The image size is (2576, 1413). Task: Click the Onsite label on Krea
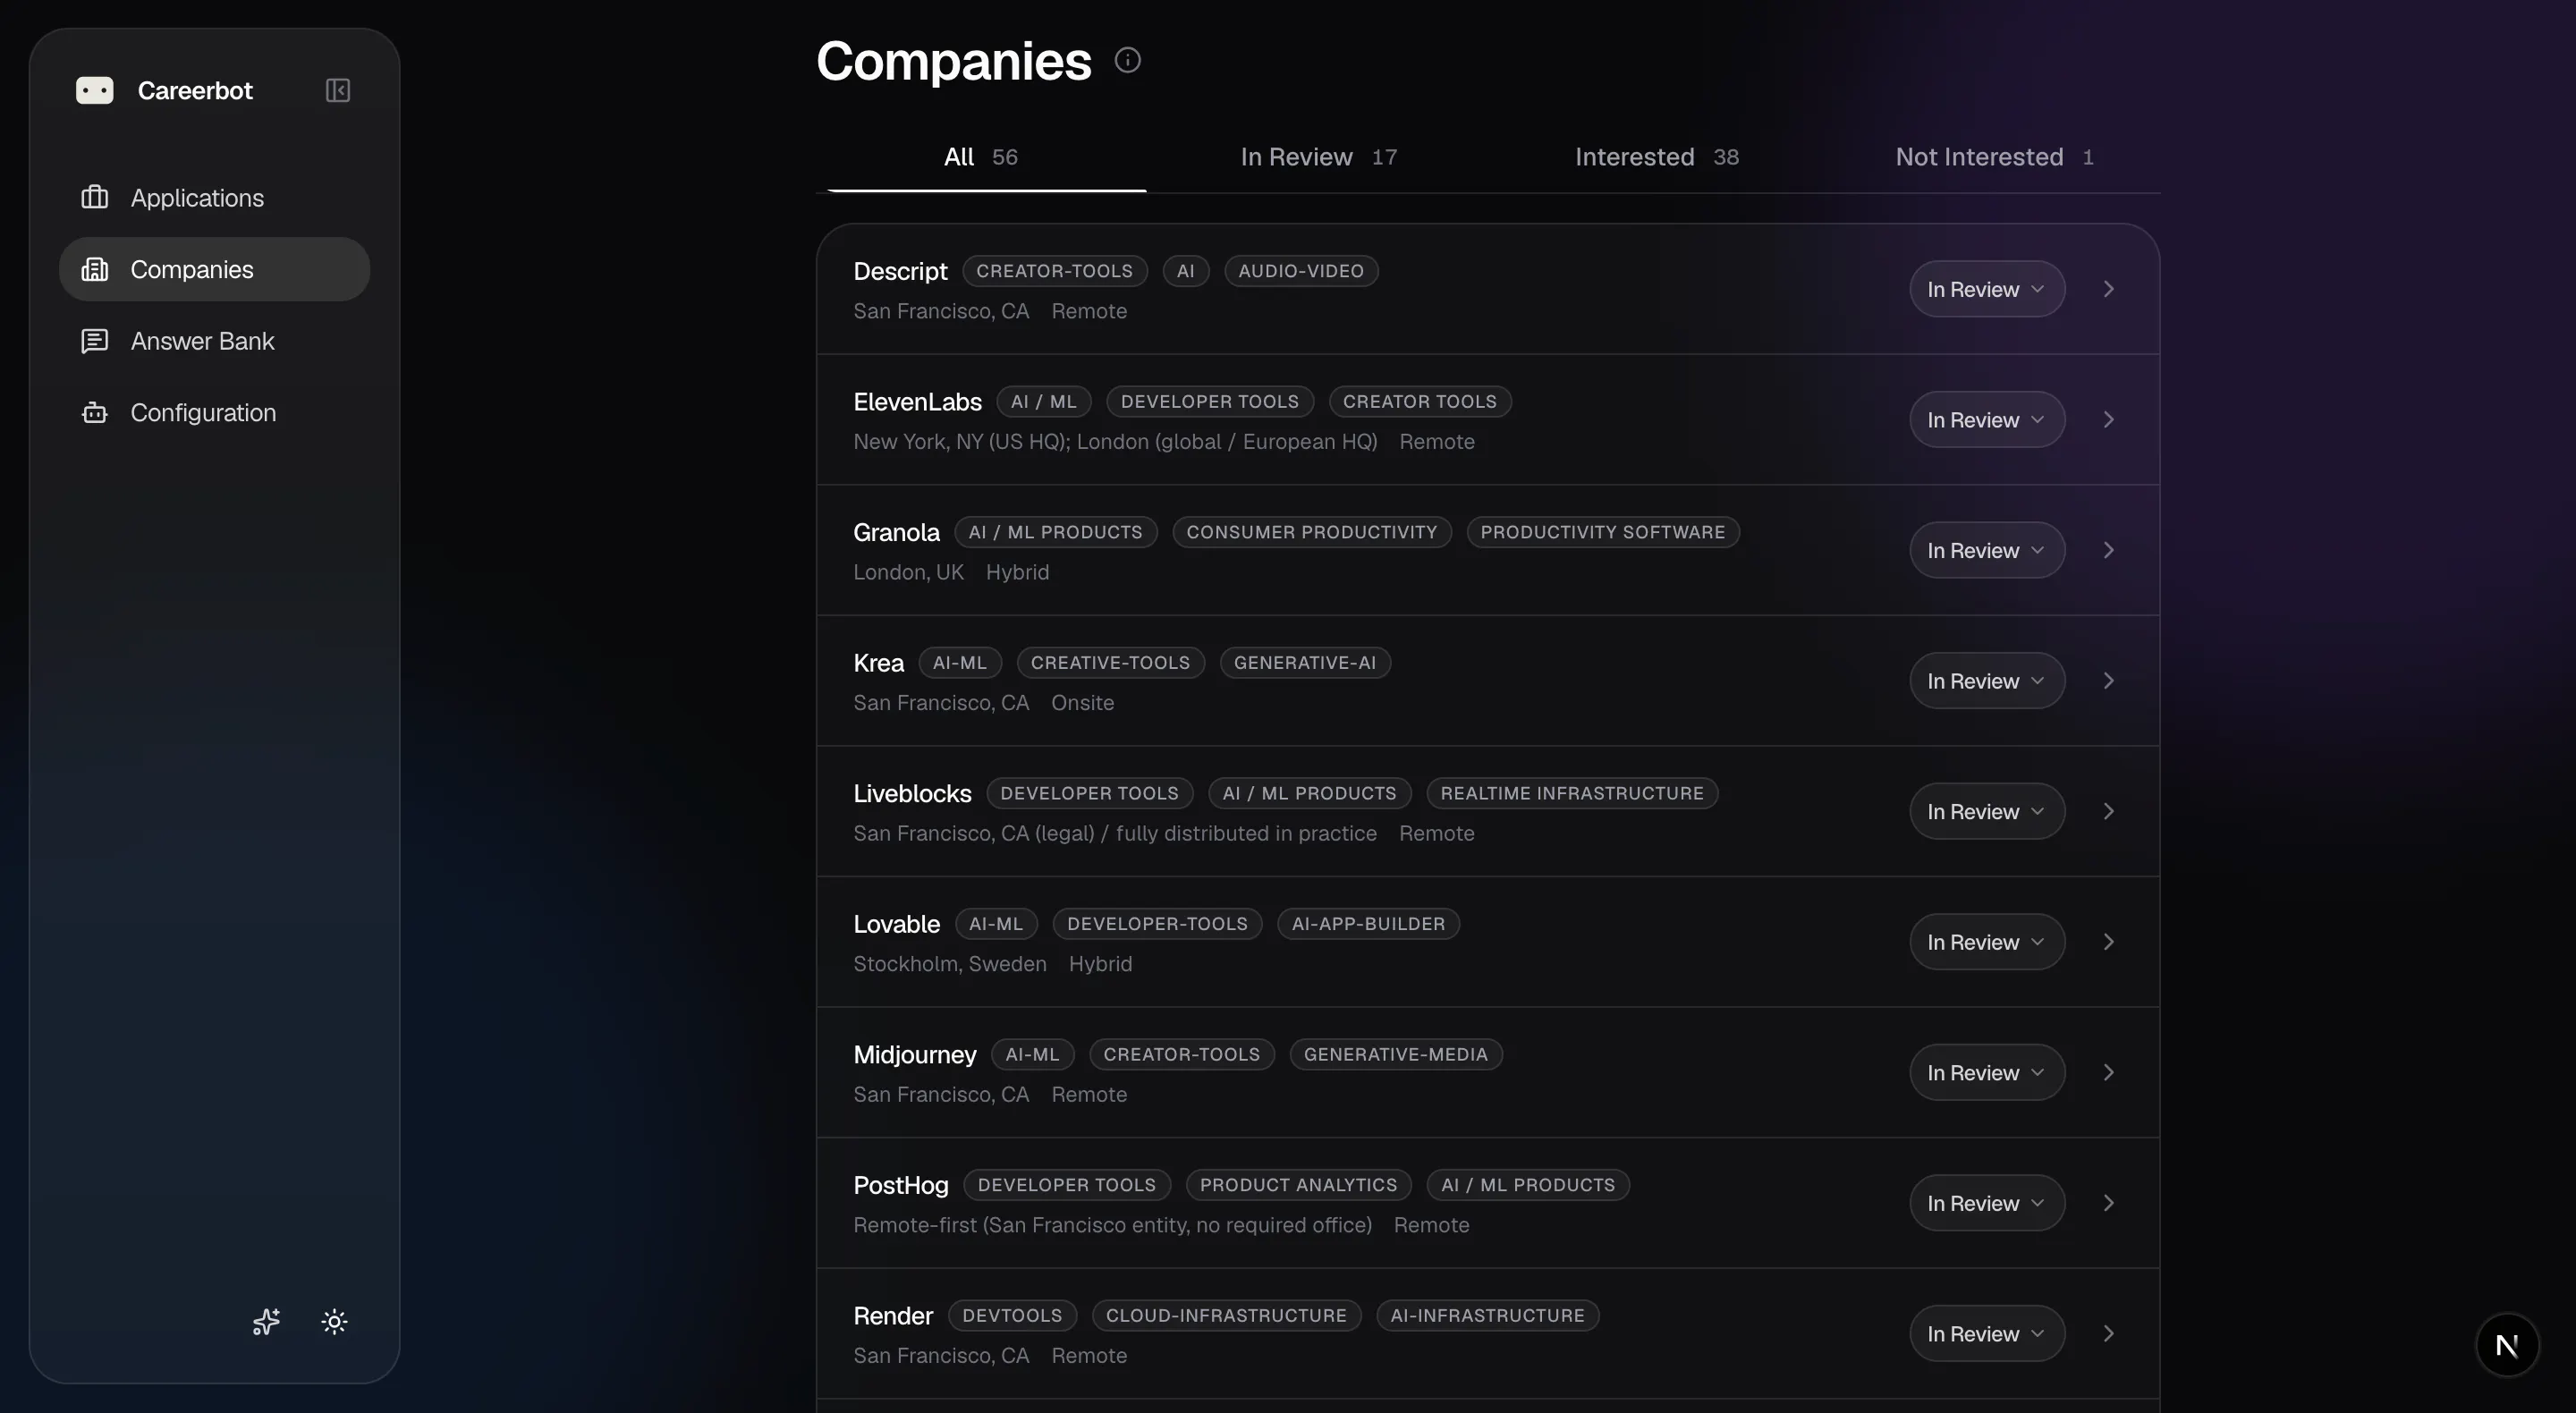coord(1082,703)
